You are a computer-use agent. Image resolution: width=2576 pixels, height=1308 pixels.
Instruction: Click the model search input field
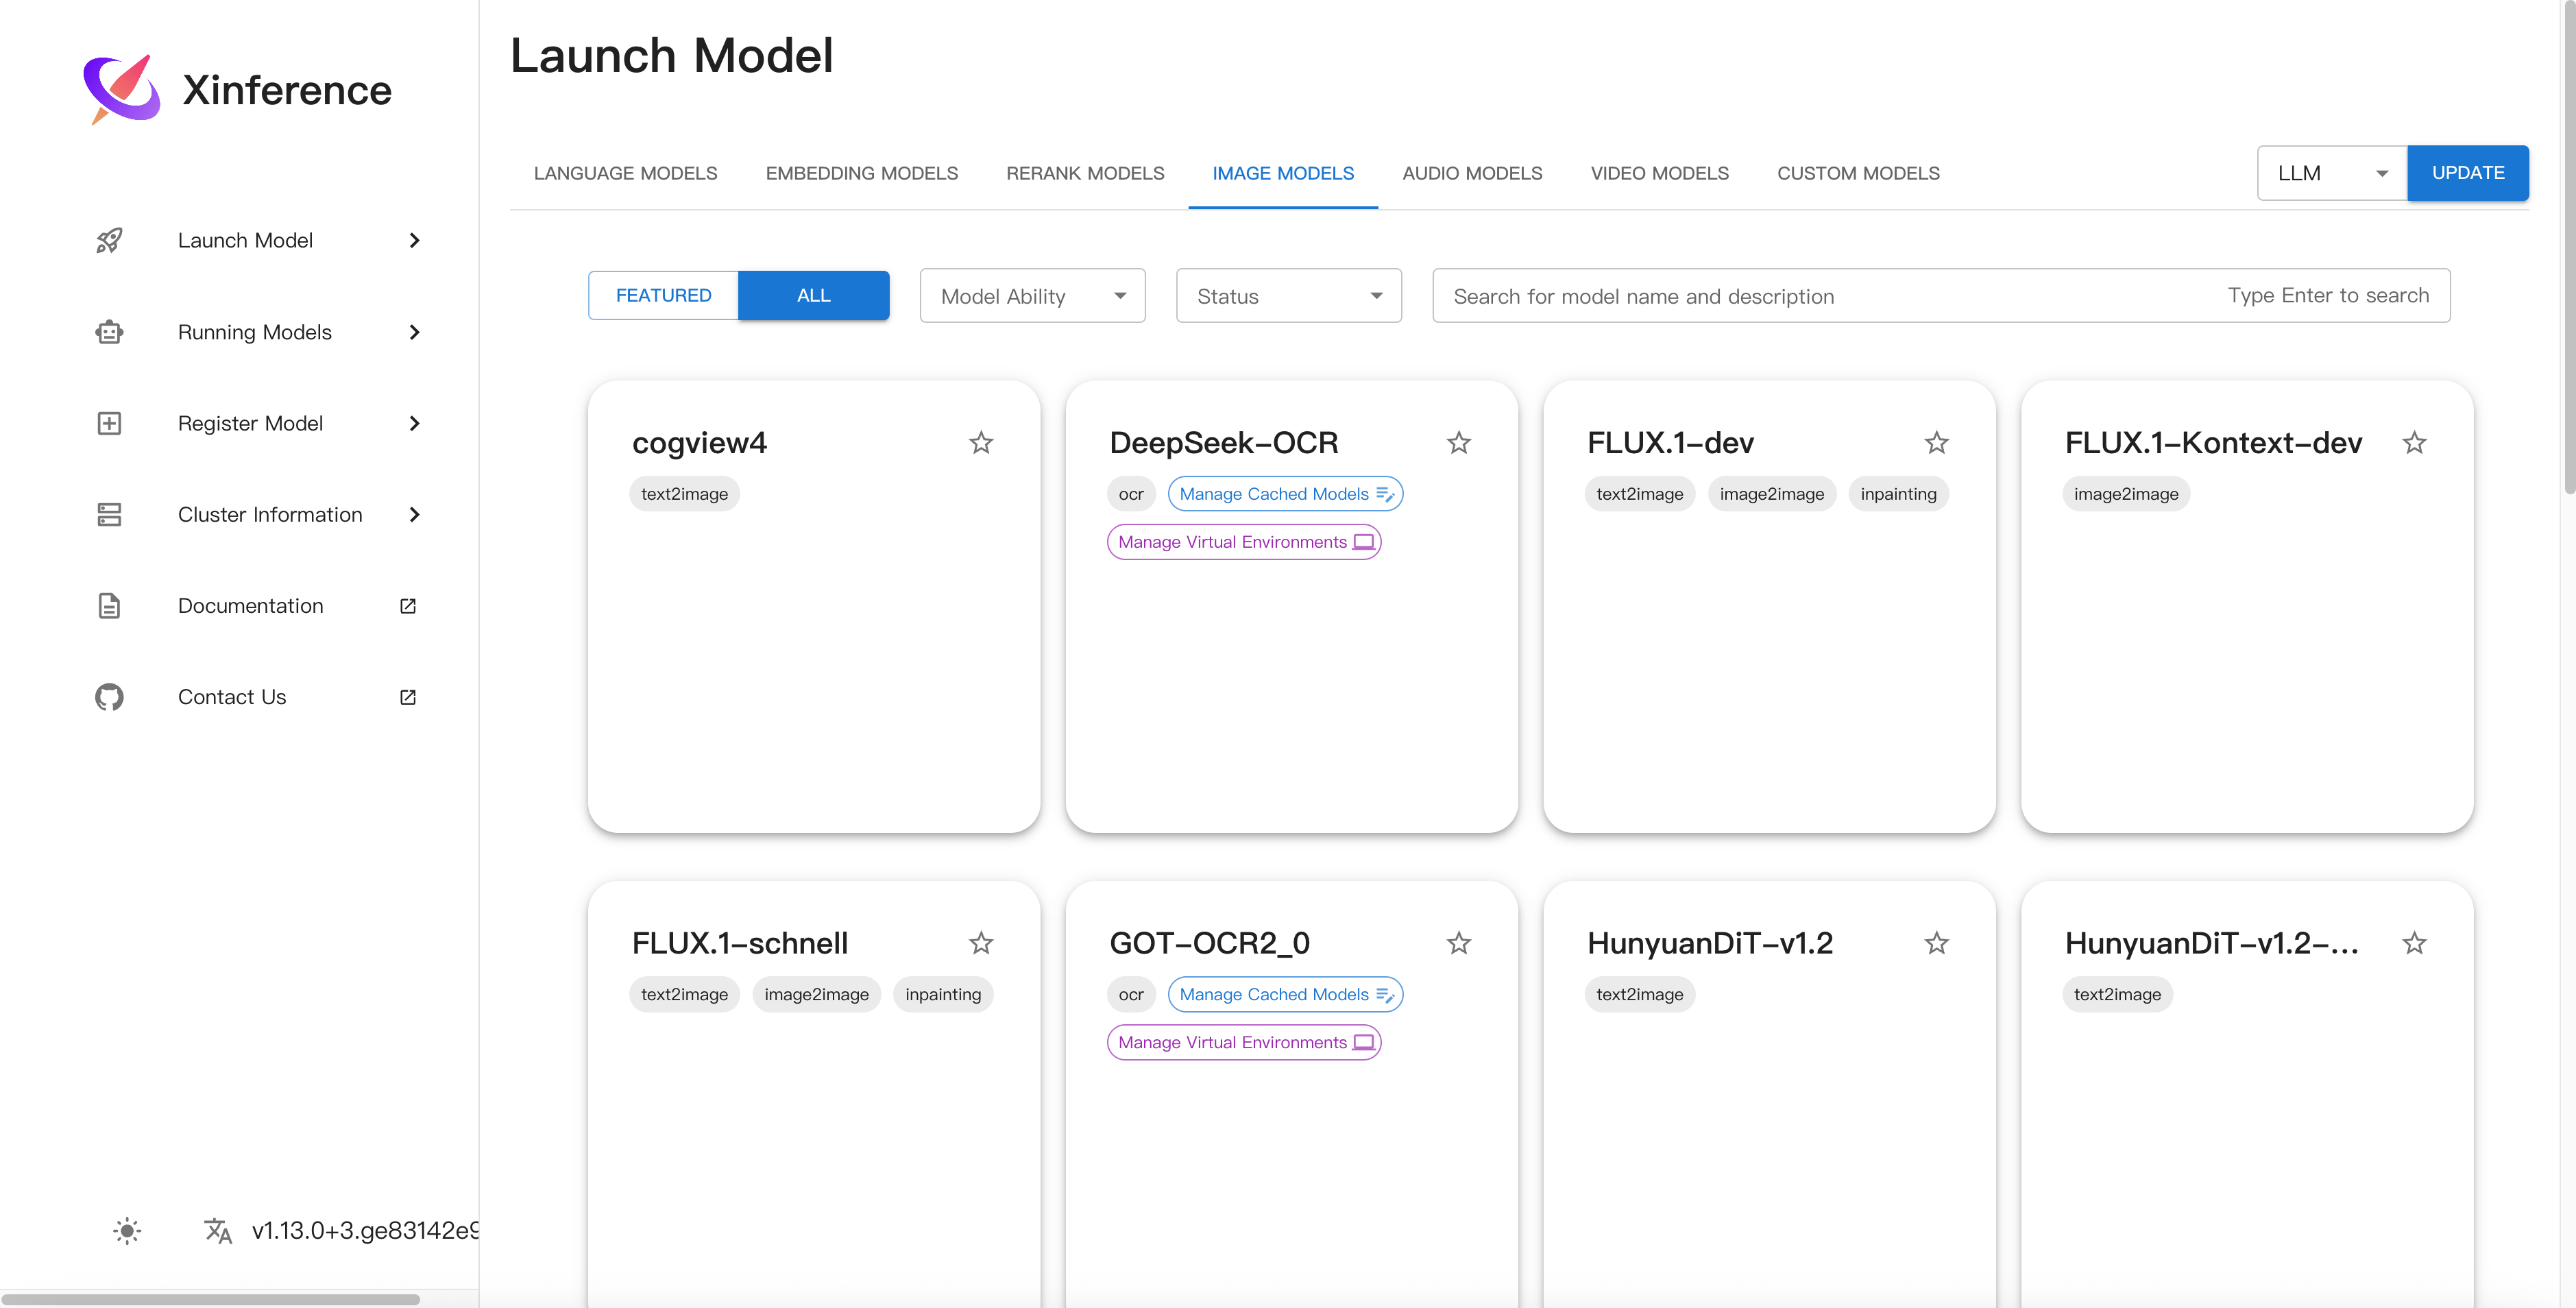[1941, 296]
